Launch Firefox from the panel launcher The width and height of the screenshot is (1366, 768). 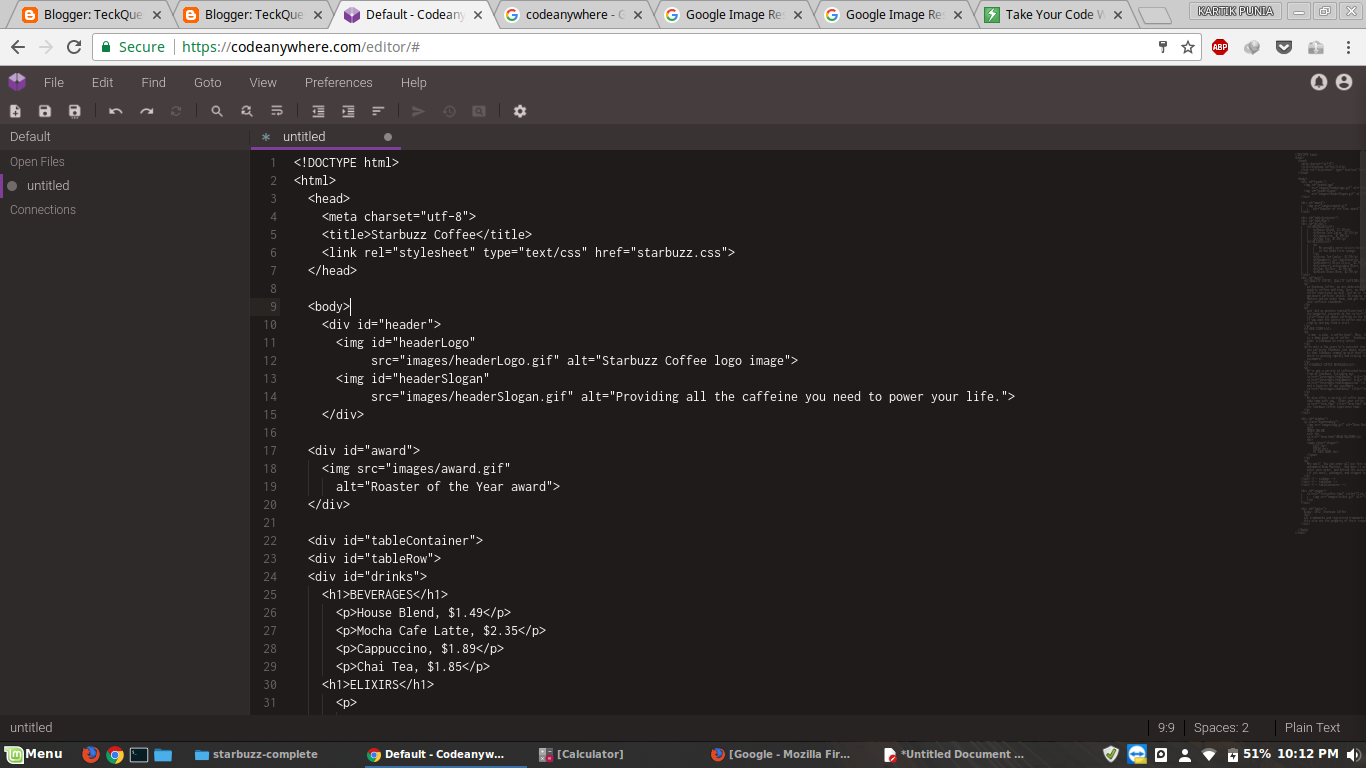(91, 754)
